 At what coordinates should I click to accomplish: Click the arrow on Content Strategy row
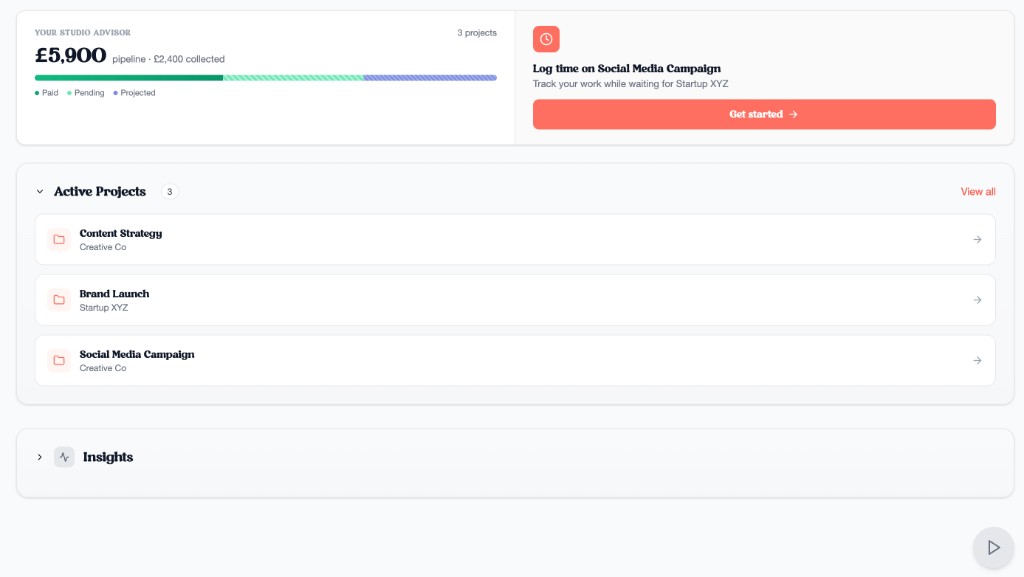[x=977, y=240]
